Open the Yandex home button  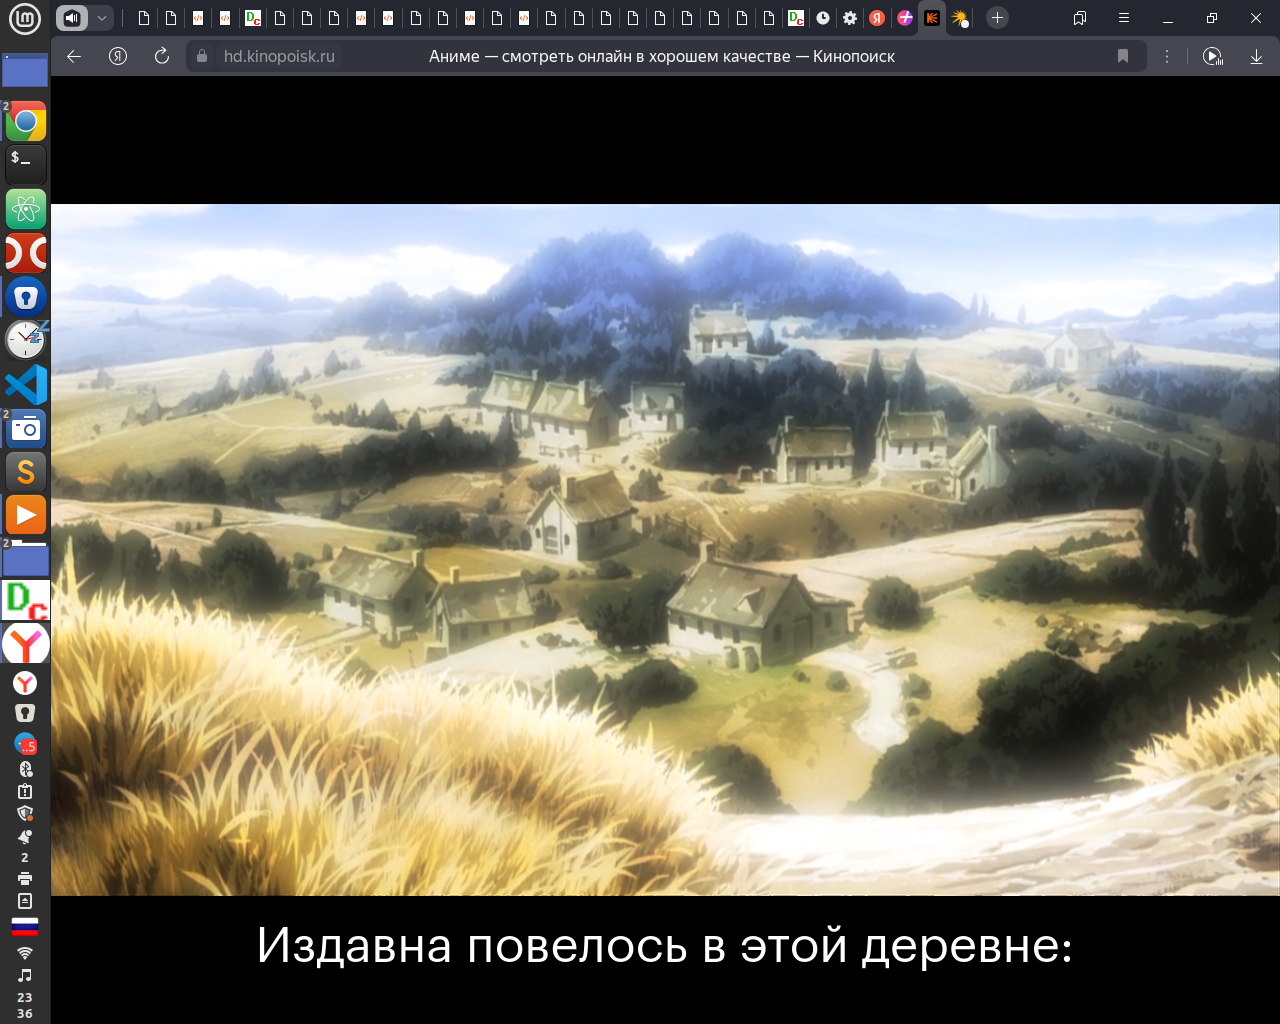(118, 56)
